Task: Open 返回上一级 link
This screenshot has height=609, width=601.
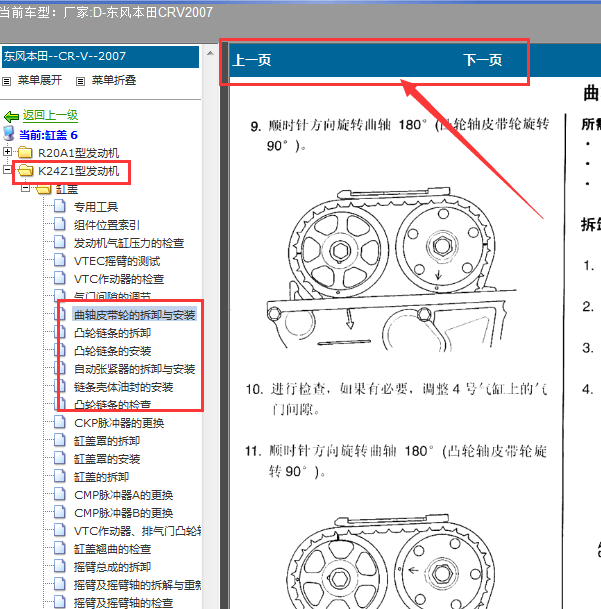Action: click(x=50, y=115)
